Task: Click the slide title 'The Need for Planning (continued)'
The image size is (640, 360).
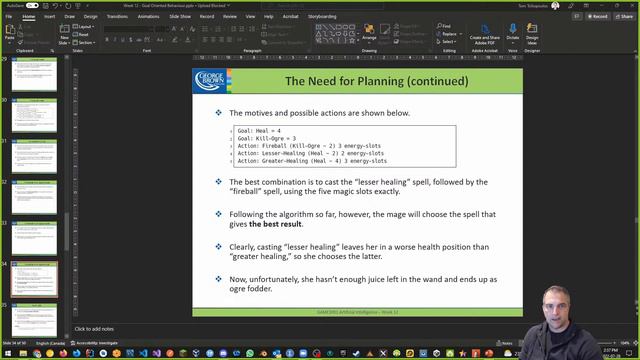Action: [377, 81]
